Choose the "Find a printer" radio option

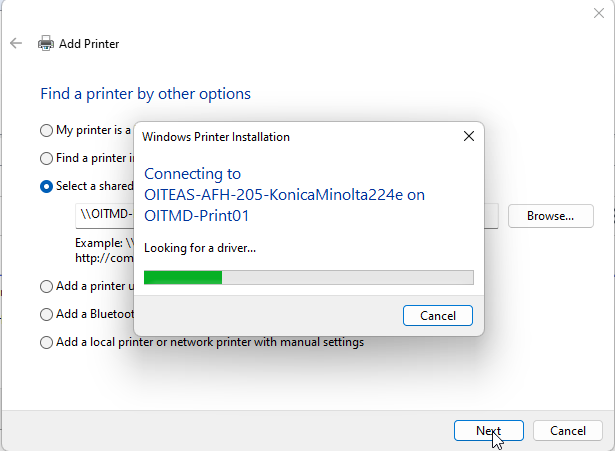[x=47, y=158]
